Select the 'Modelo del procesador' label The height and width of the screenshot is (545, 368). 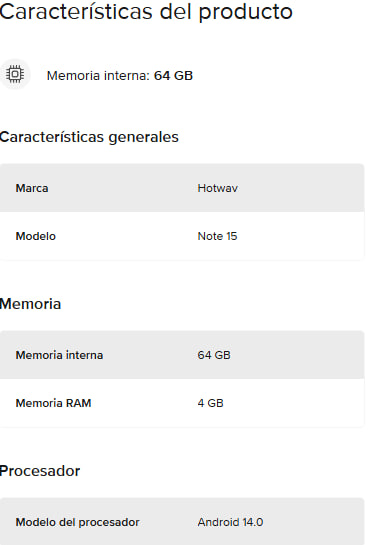tap(77, 522)
